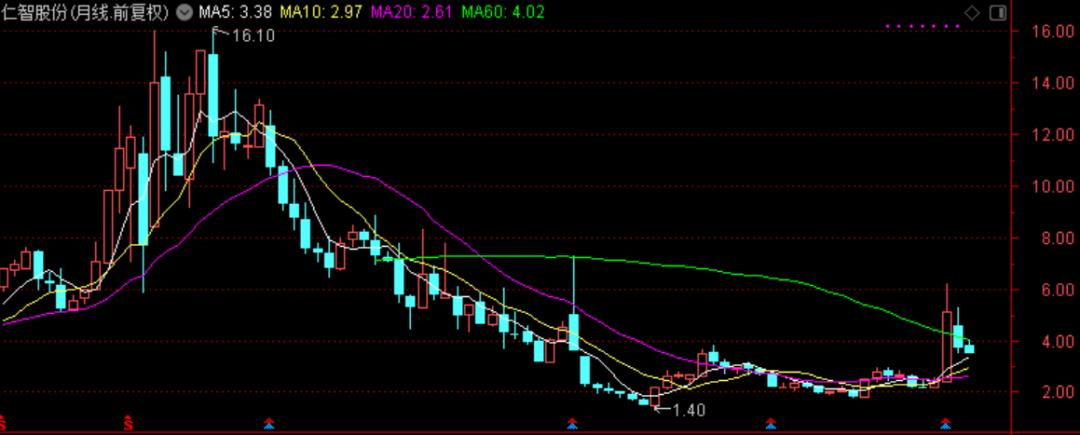This screenshot has height=435, width=1080.
Task: Click the arrow marker beneath the 7.3 long-wick candle
Action: point(572,422)
